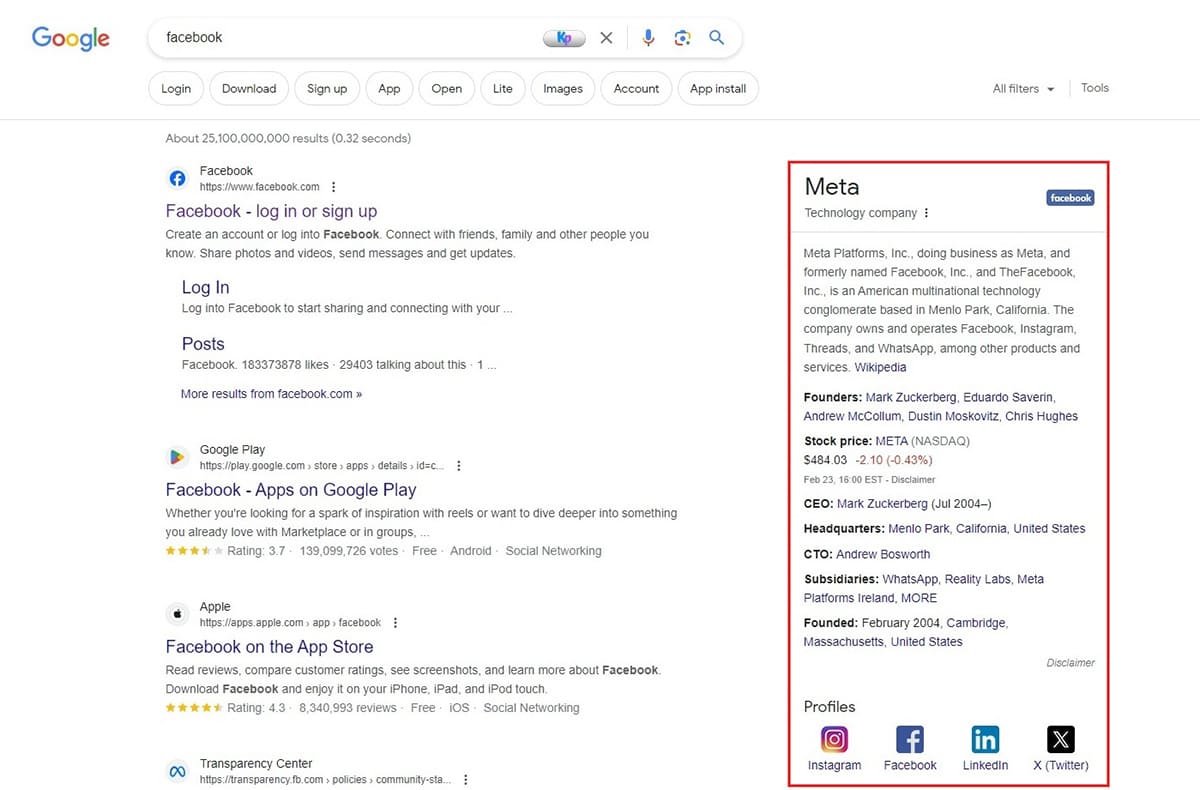Click the facebook logo badge in Meta panel
This screenshot has height=790, width=1200.
point(1070,198)
